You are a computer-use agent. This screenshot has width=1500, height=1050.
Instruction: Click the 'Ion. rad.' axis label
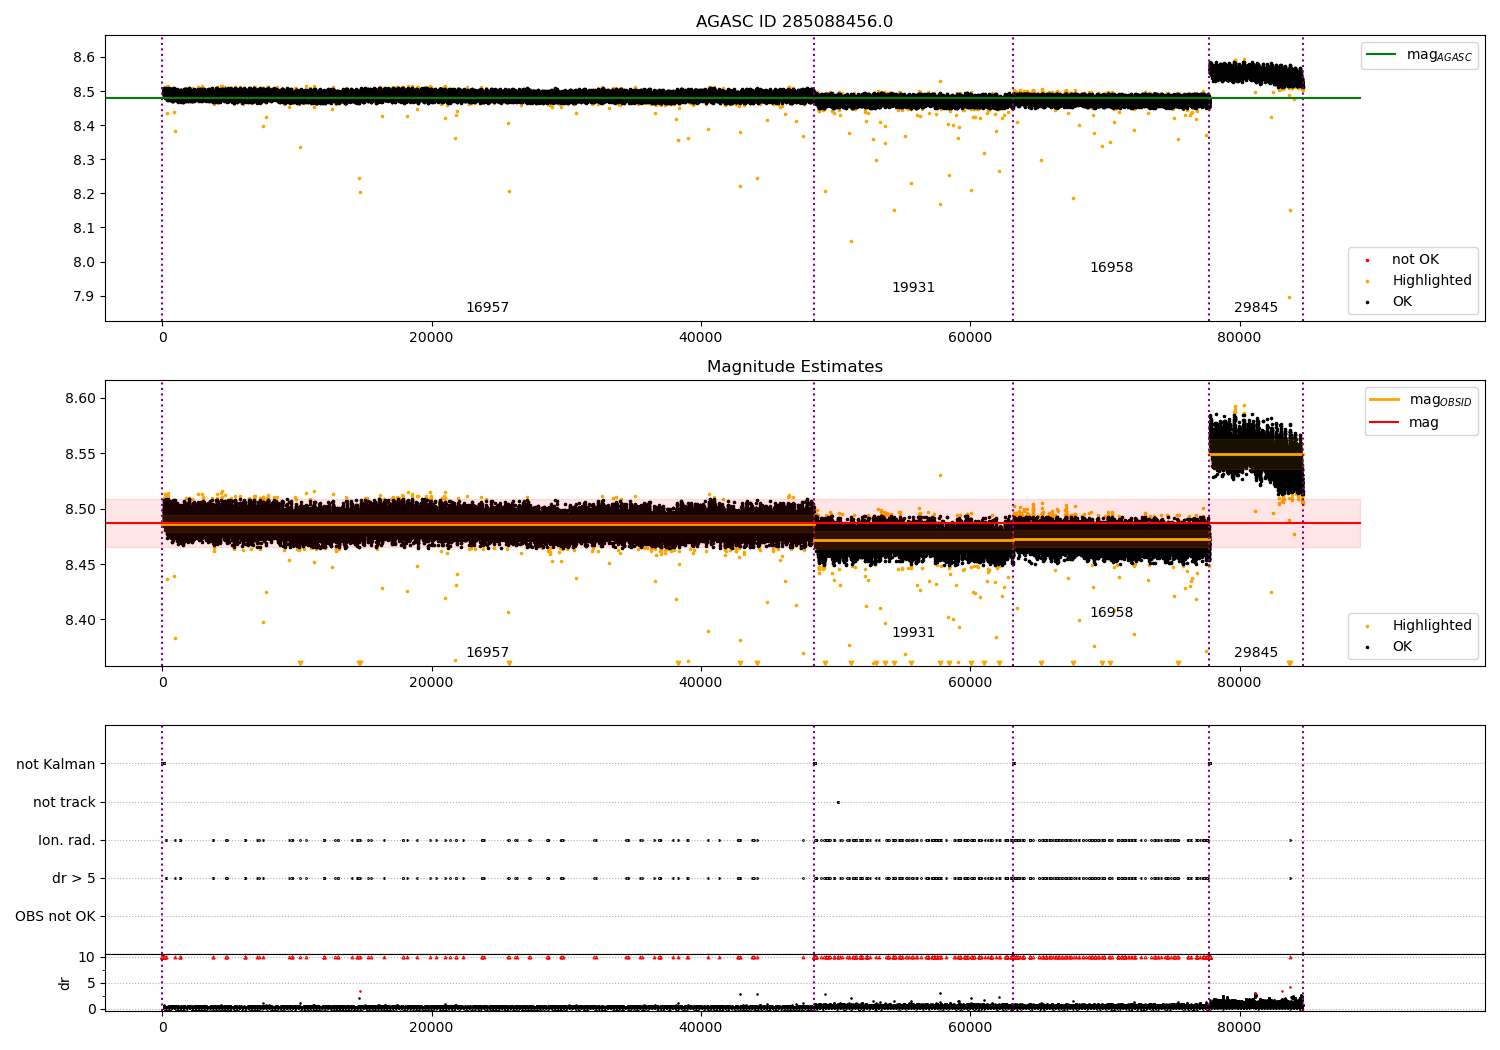pos(67,840)
